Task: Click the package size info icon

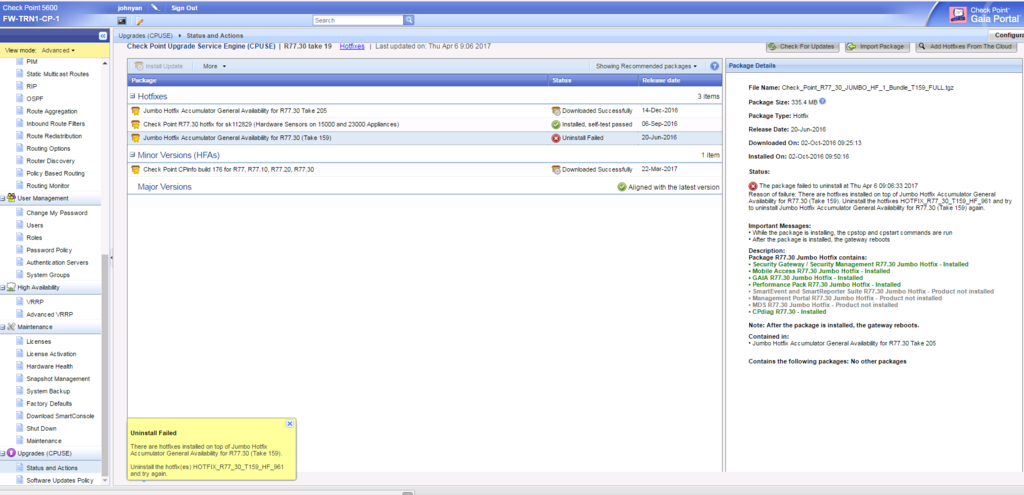Action: pyautogui.click(x=822, y=101)
